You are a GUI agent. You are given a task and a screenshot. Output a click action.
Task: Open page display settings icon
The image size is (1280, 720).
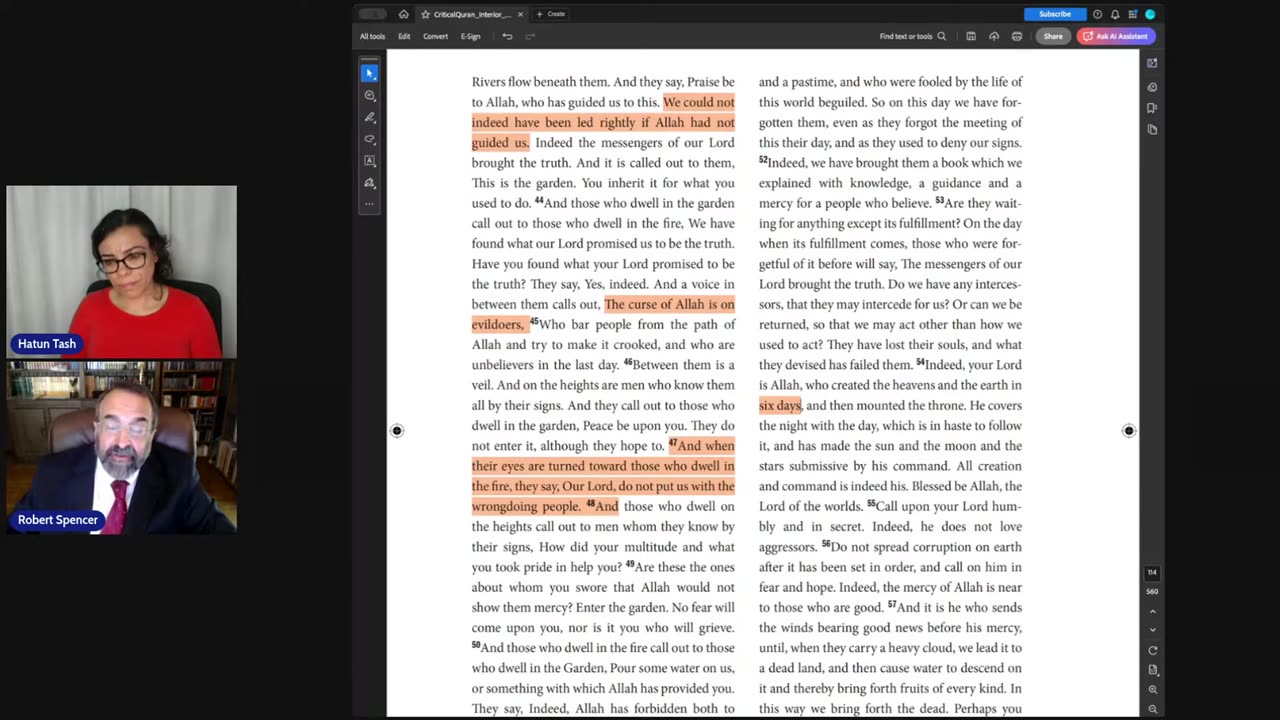(1152, 670)
